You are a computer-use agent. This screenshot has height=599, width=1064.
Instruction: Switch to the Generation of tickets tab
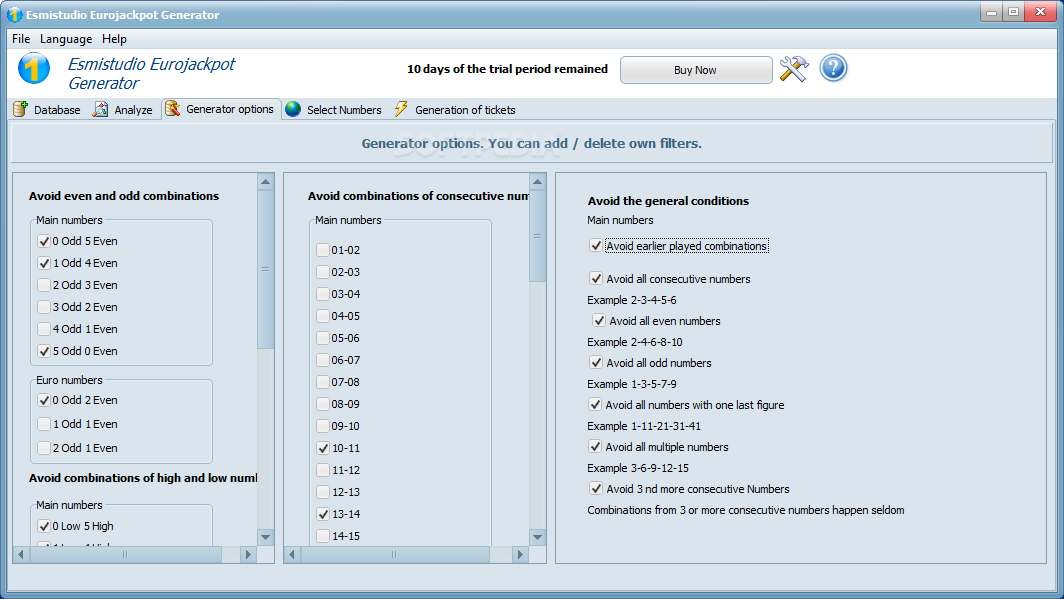tap(455, 109)
